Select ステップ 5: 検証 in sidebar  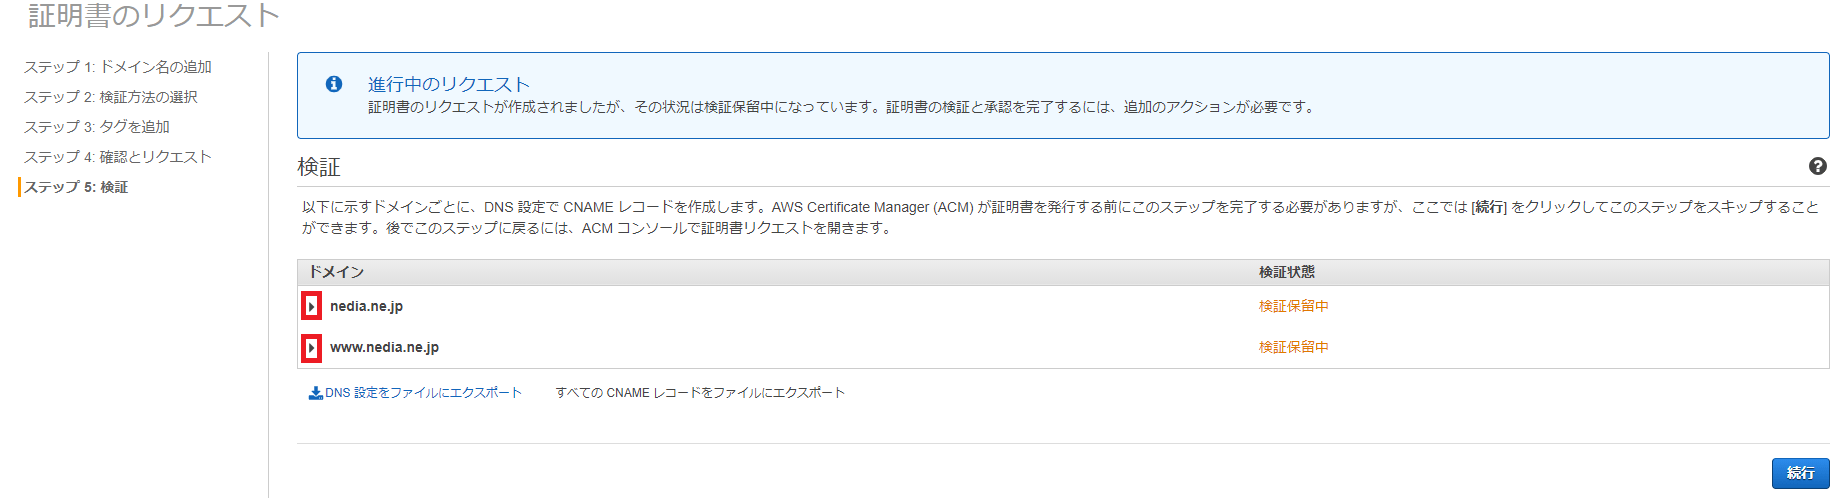[76, 187]
